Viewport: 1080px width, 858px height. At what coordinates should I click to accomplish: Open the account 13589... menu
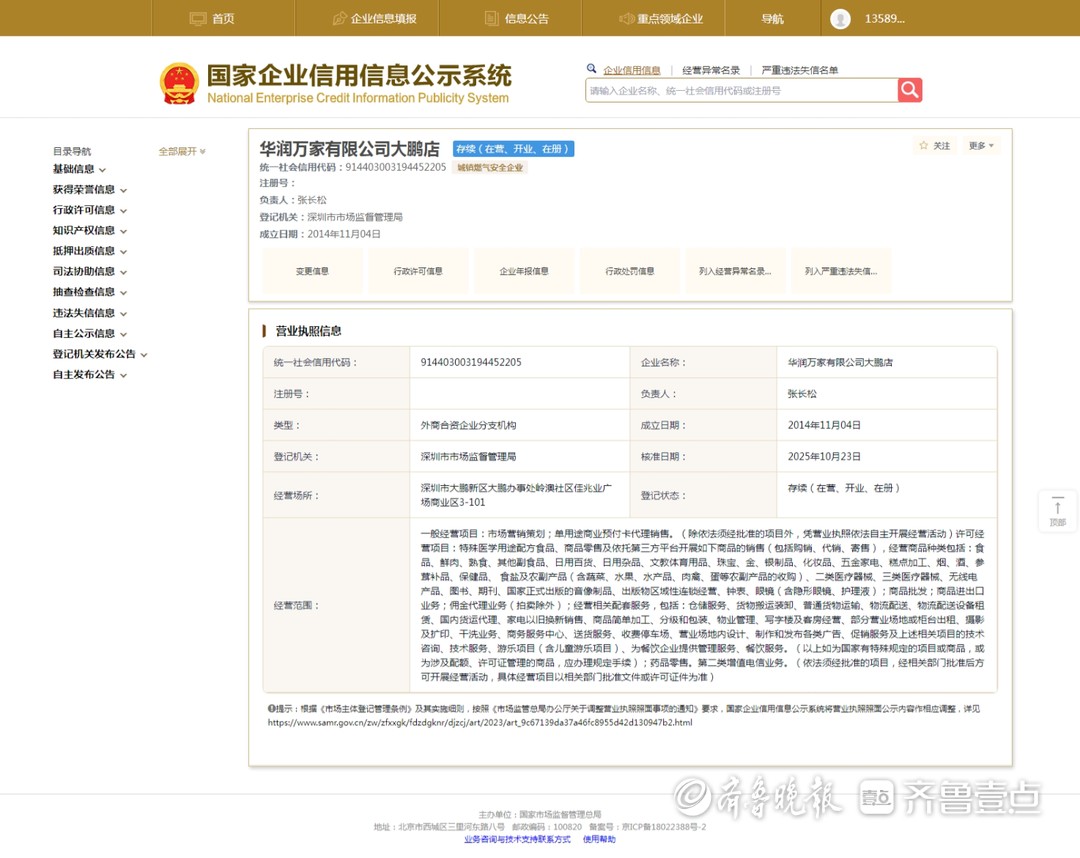(884, 19)
